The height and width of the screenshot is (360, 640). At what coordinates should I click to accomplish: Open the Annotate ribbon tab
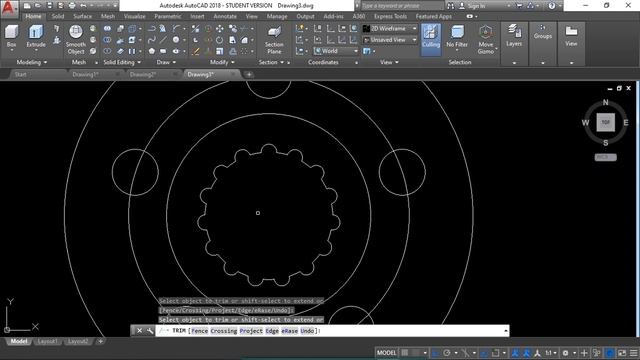point(225,16)
